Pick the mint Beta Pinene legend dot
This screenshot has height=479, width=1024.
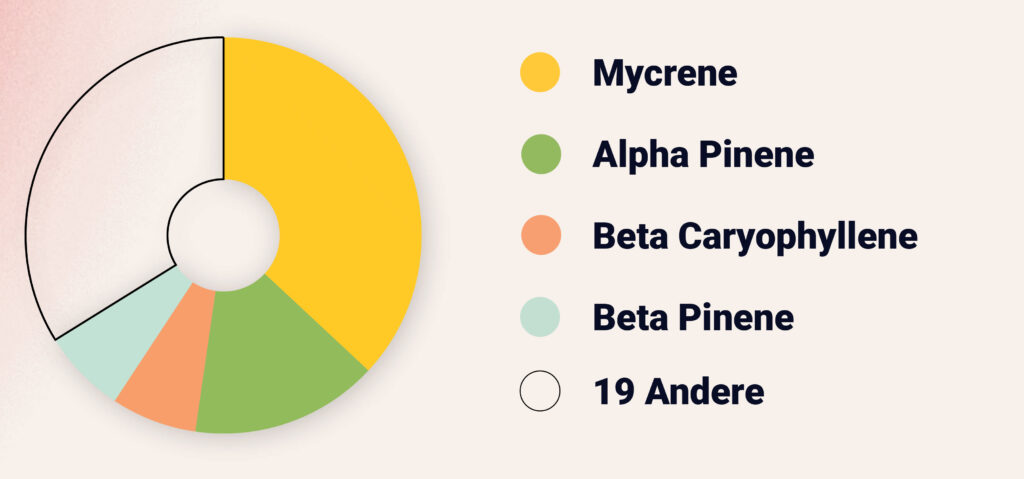pyautogui.click(x=540, y=317)
